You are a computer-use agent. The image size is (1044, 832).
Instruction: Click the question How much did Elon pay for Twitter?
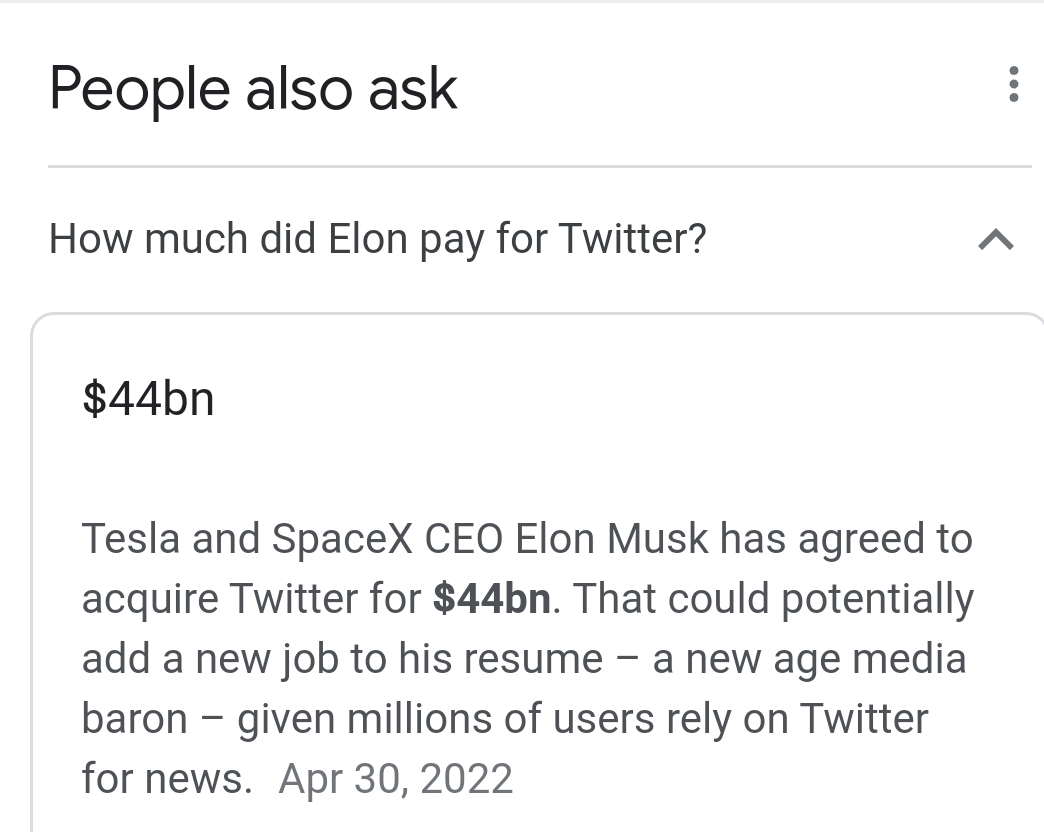tap(378, 239)
